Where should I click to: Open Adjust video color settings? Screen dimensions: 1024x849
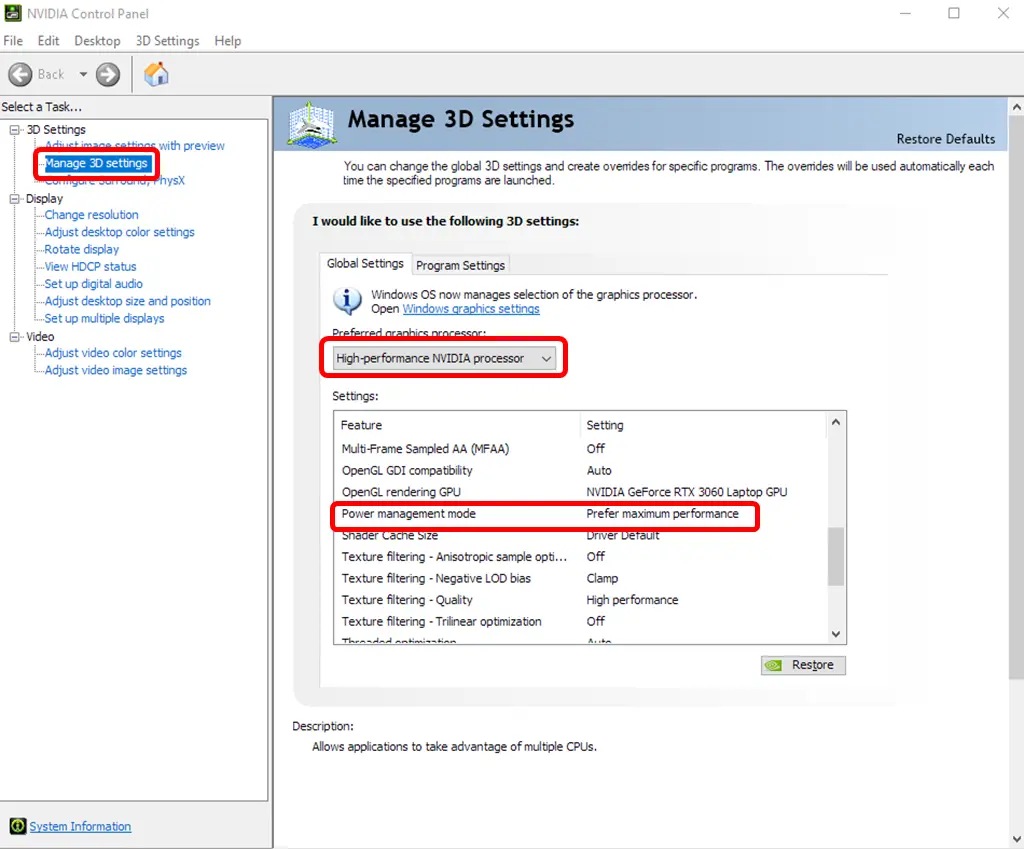click(x=113, y=353)
